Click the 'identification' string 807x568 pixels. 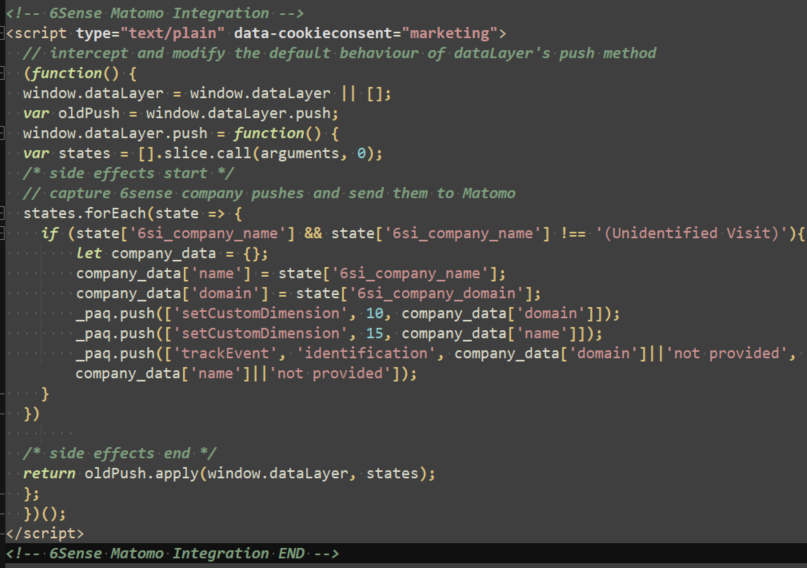(x=366, y=353)
